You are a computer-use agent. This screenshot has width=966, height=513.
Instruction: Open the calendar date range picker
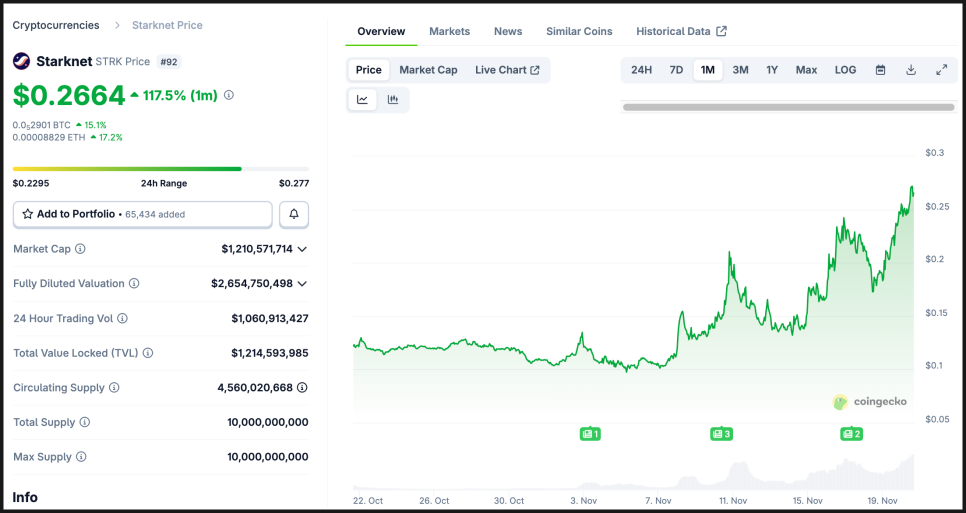pos(880,70)
